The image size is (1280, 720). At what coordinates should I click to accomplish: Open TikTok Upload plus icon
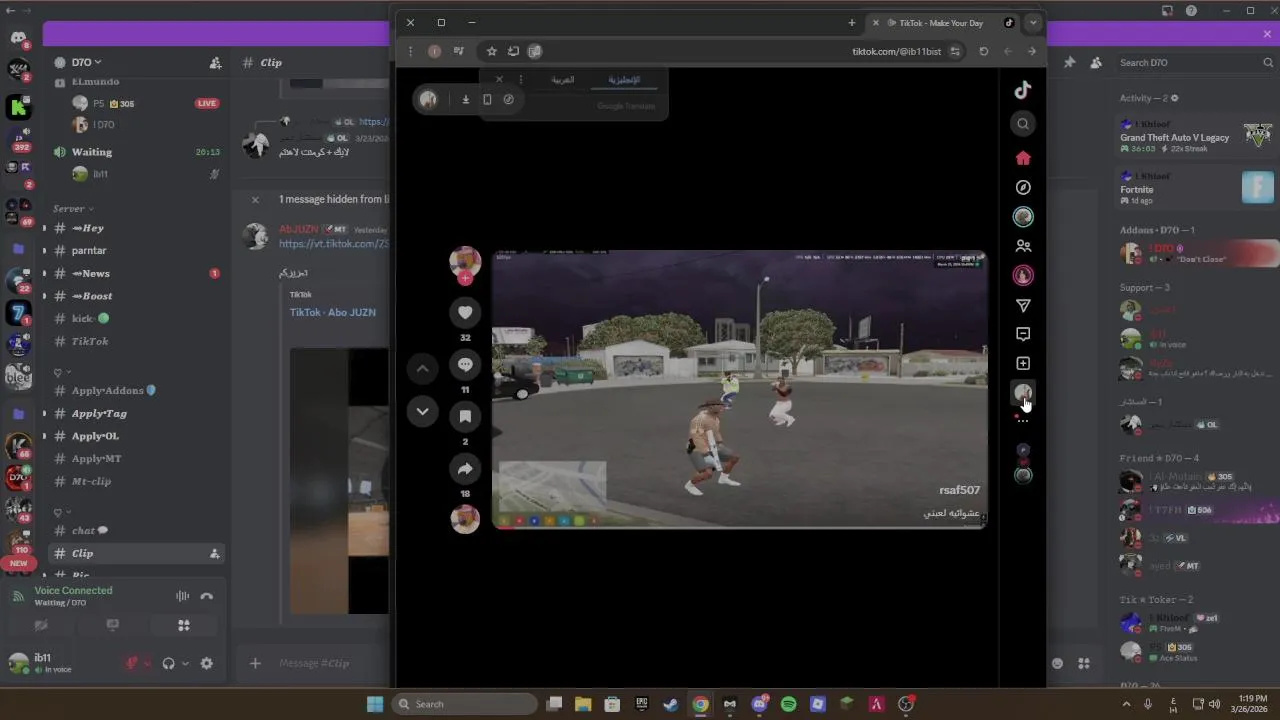pyautogui.click(x=1023, y=364)
